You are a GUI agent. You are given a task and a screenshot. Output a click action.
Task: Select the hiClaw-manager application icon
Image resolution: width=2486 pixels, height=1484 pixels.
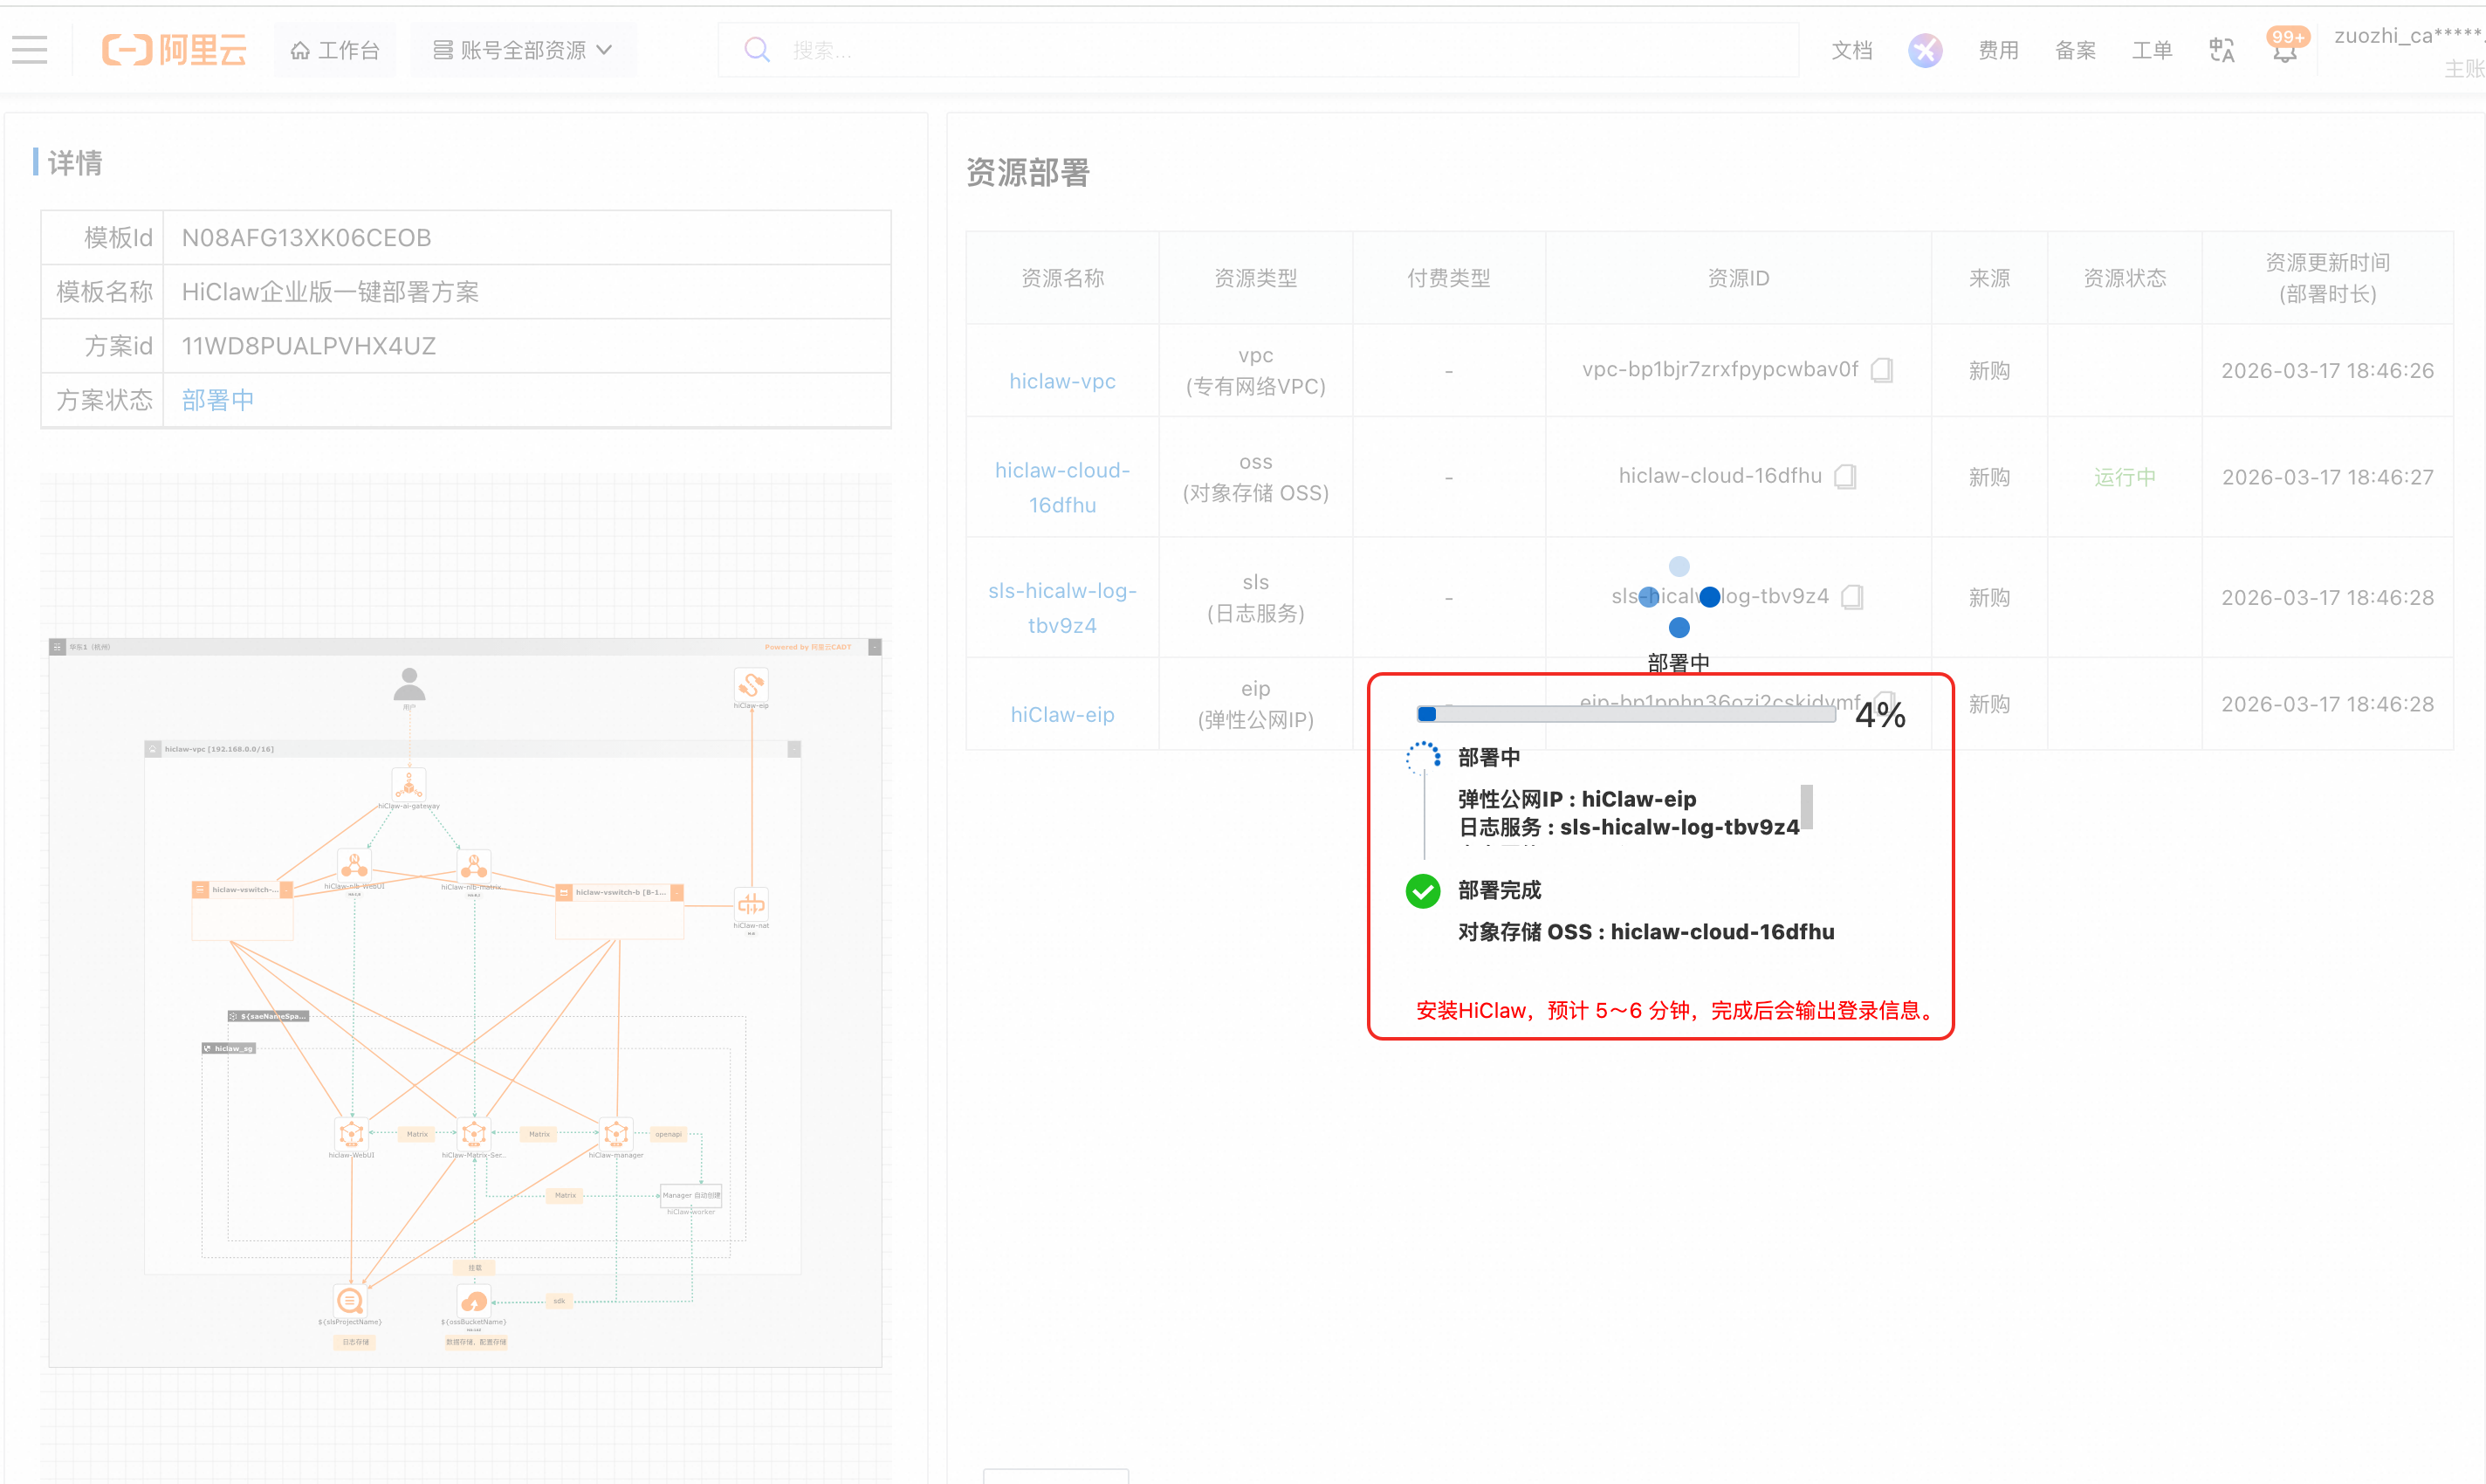point(616,1134)
